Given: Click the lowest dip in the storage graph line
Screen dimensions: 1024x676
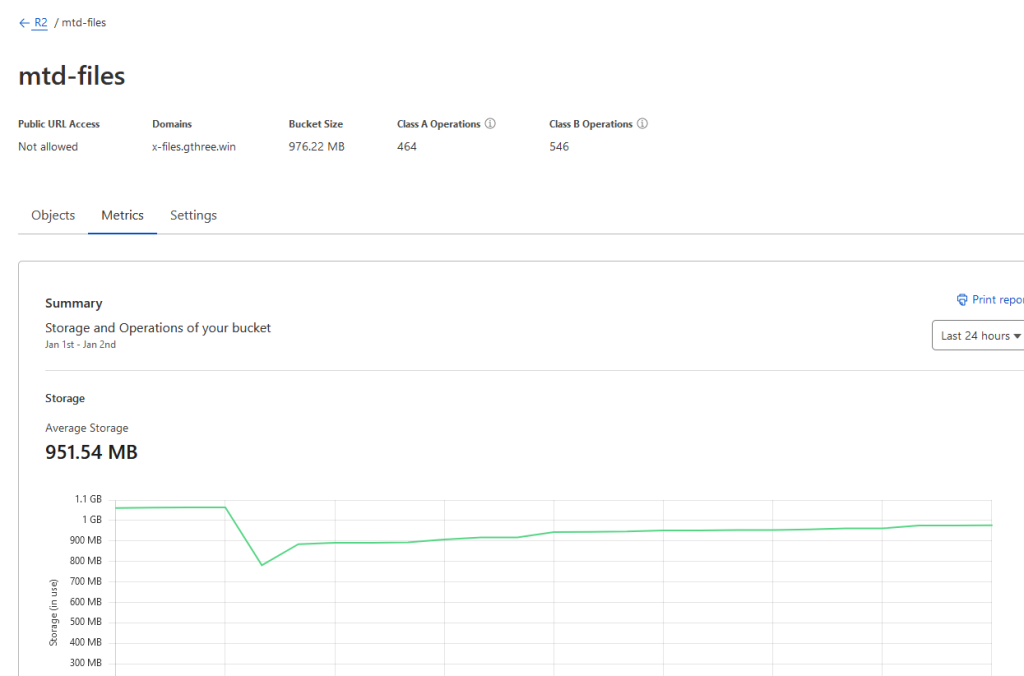Looking at the screenshot, I should [262, 565].
